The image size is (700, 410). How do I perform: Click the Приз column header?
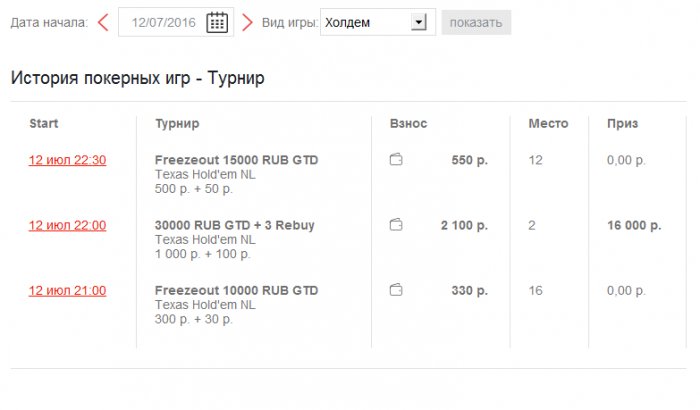click(622, 123)
